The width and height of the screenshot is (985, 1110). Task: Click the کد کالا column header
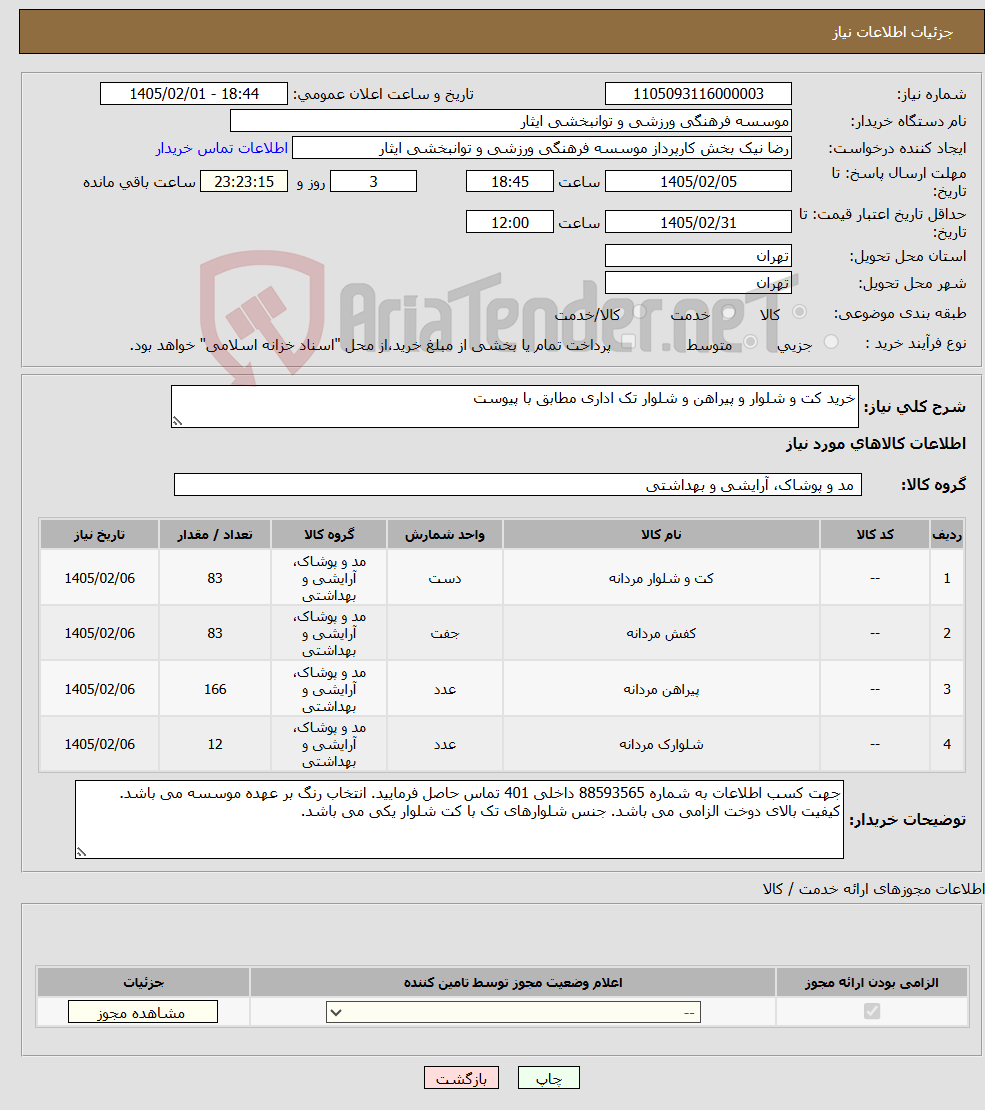(x=875, y=534)
